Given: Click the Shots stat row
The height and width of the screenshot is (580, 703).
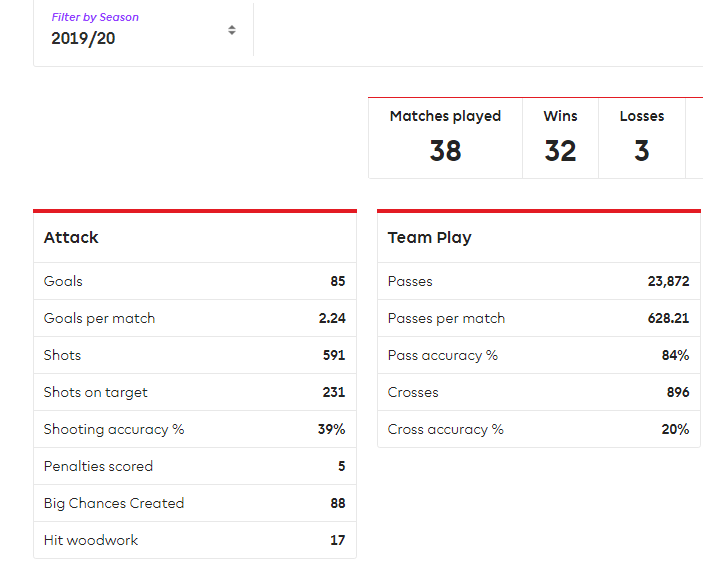Looking at the screenshot, I should point(194,356).
